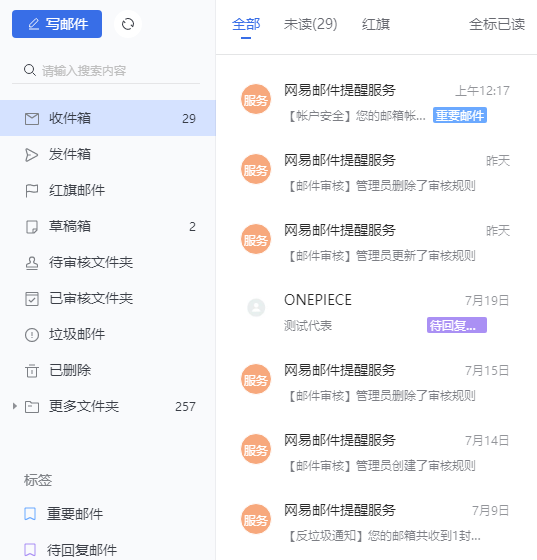
Task: Open the pending review stamp icon
Action: click(x=32, y=263)
